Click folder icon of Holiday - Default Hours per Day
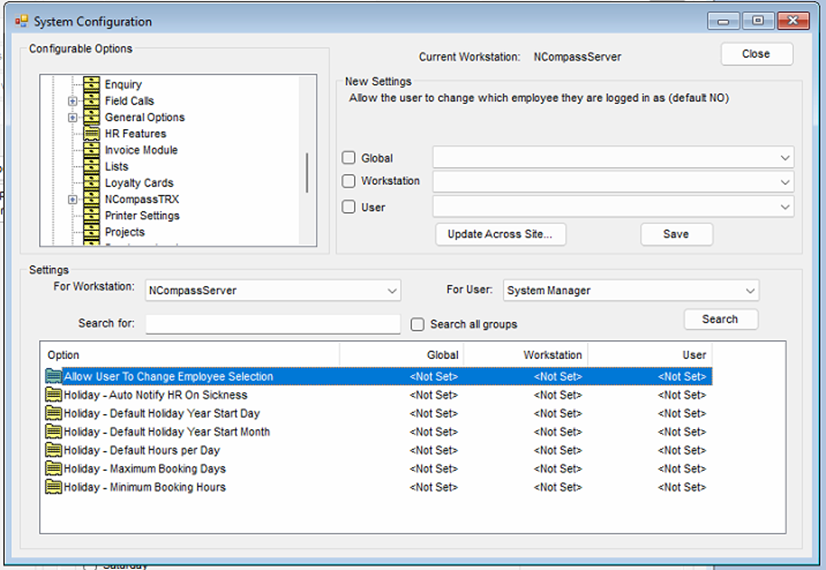 click(53, 450)
